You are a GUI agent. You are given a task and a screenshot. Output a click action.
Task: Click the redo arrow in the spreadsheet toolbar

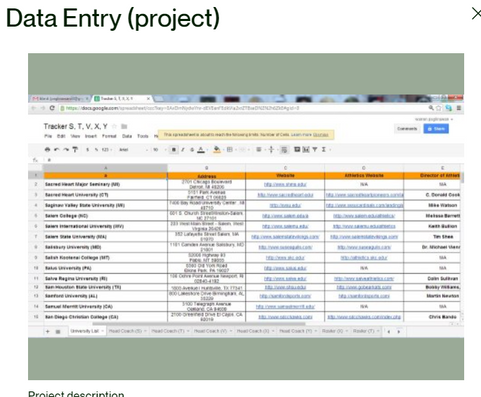click(66, 150)
